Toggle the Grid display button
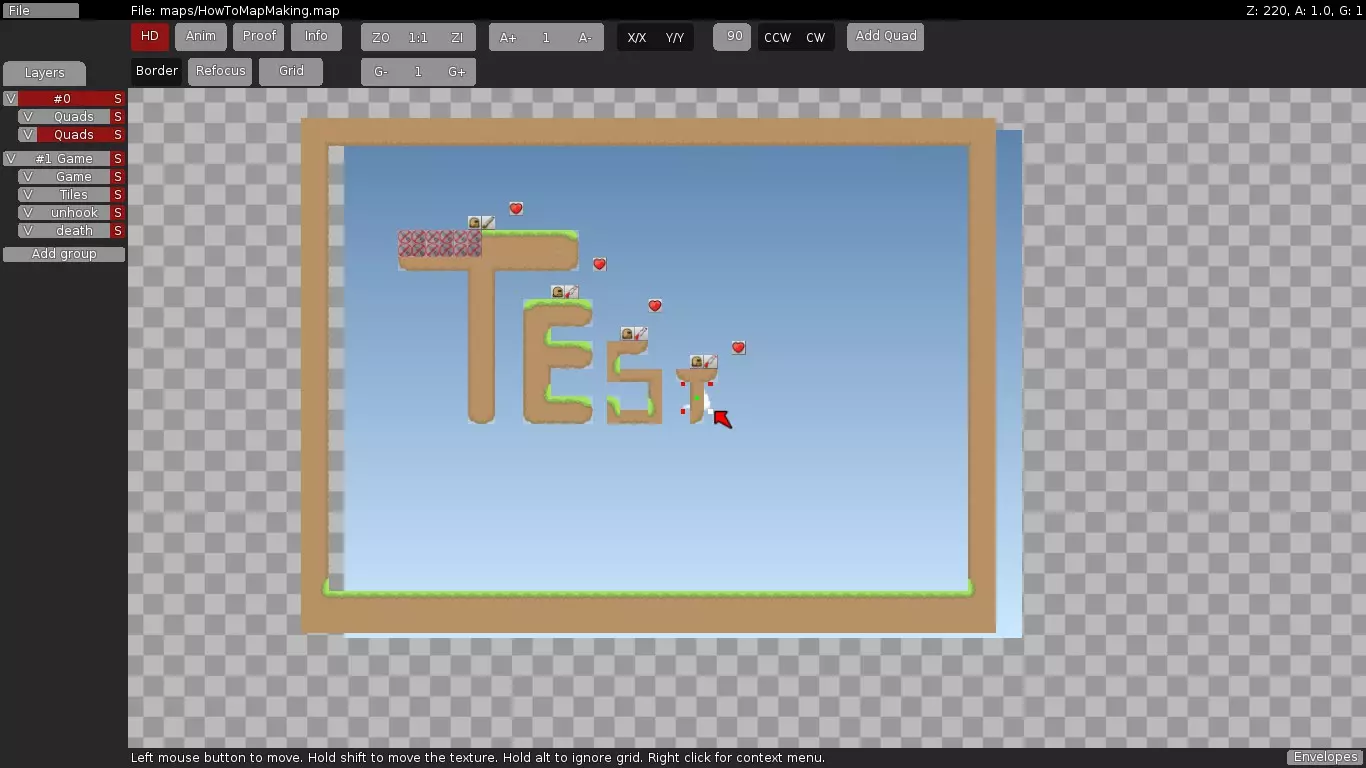 point(291,71)
